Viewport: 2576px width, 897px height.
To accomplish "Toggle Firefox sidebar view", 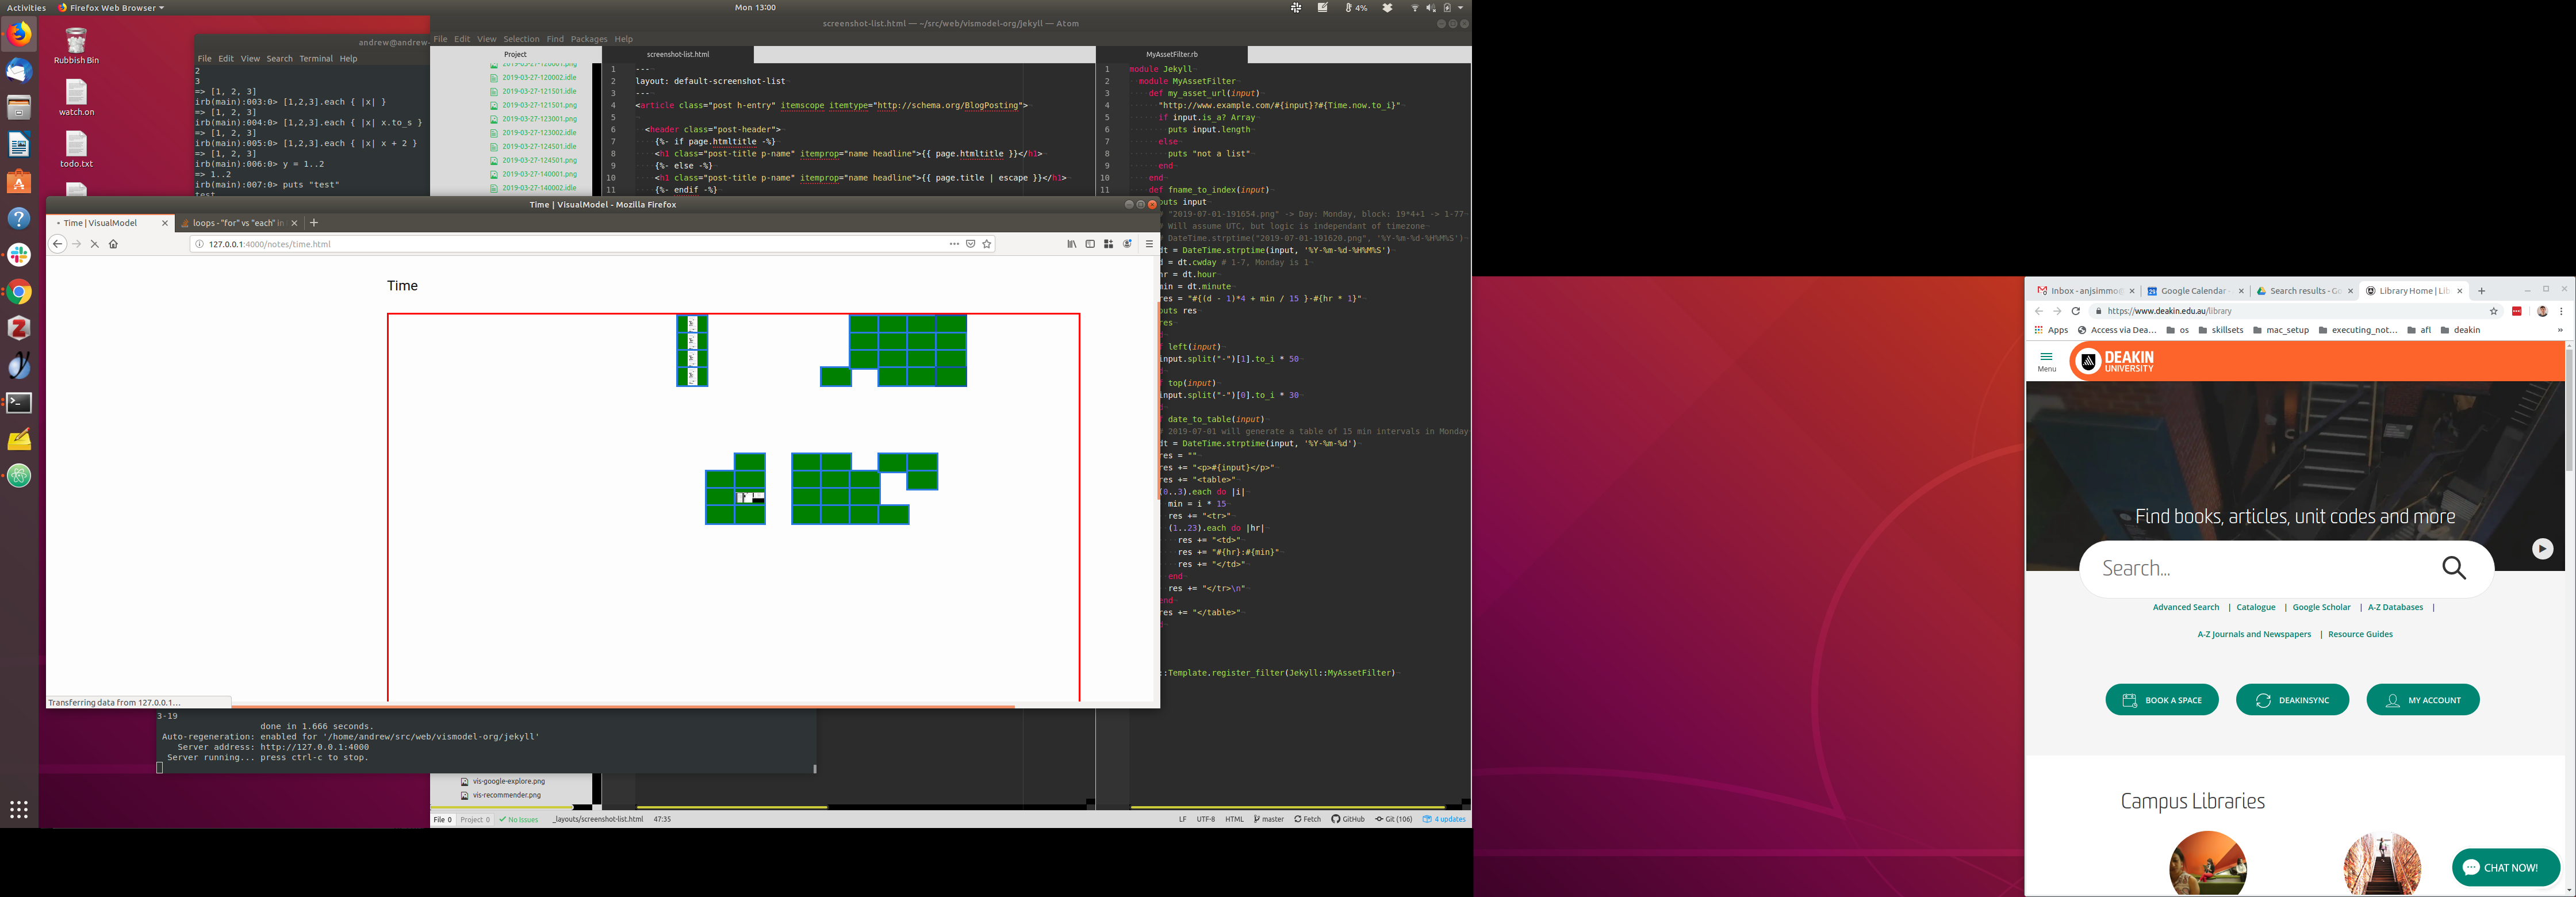I will (1090, 244).
